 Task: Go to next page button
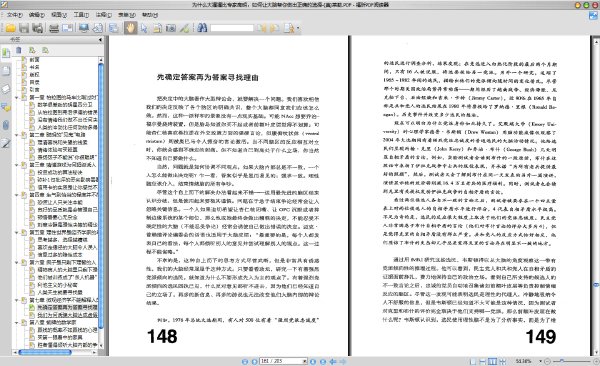pyautogui.click(x=313, y=361)
